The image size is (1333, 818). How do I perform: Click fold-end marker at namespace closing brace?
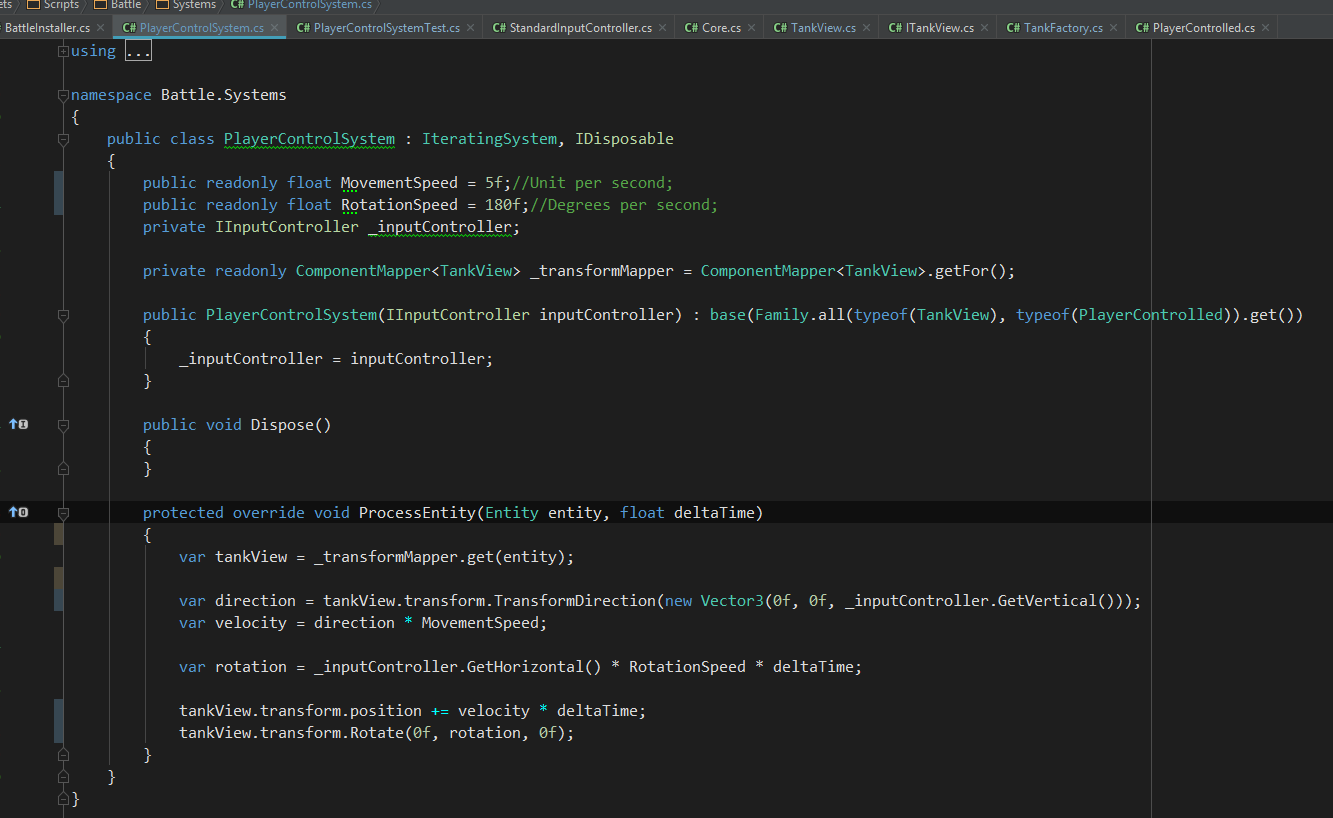coord(64,798)
